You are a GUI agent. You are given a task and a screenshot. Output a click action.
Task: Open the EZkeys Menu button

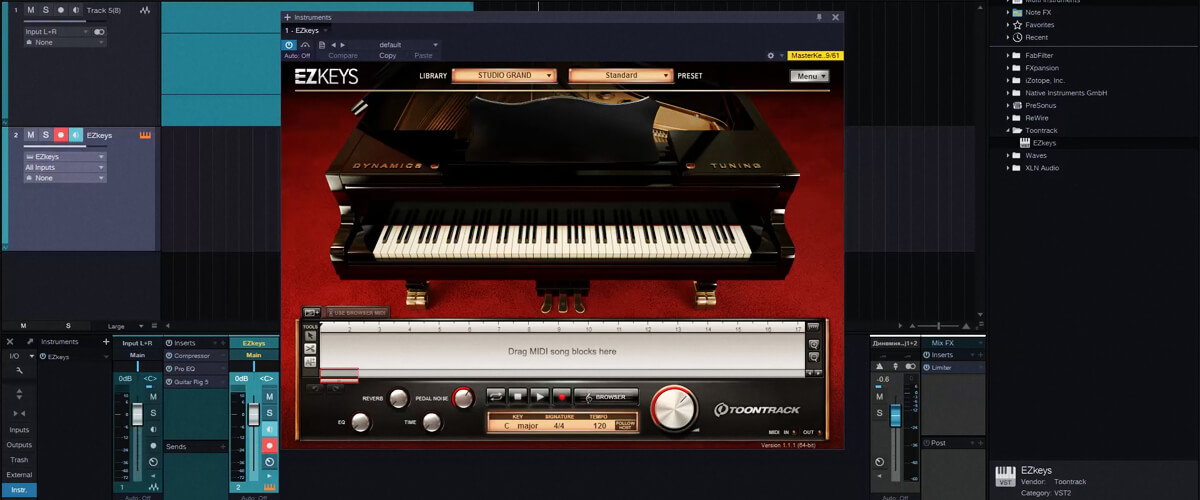click(x=809, y=76)
